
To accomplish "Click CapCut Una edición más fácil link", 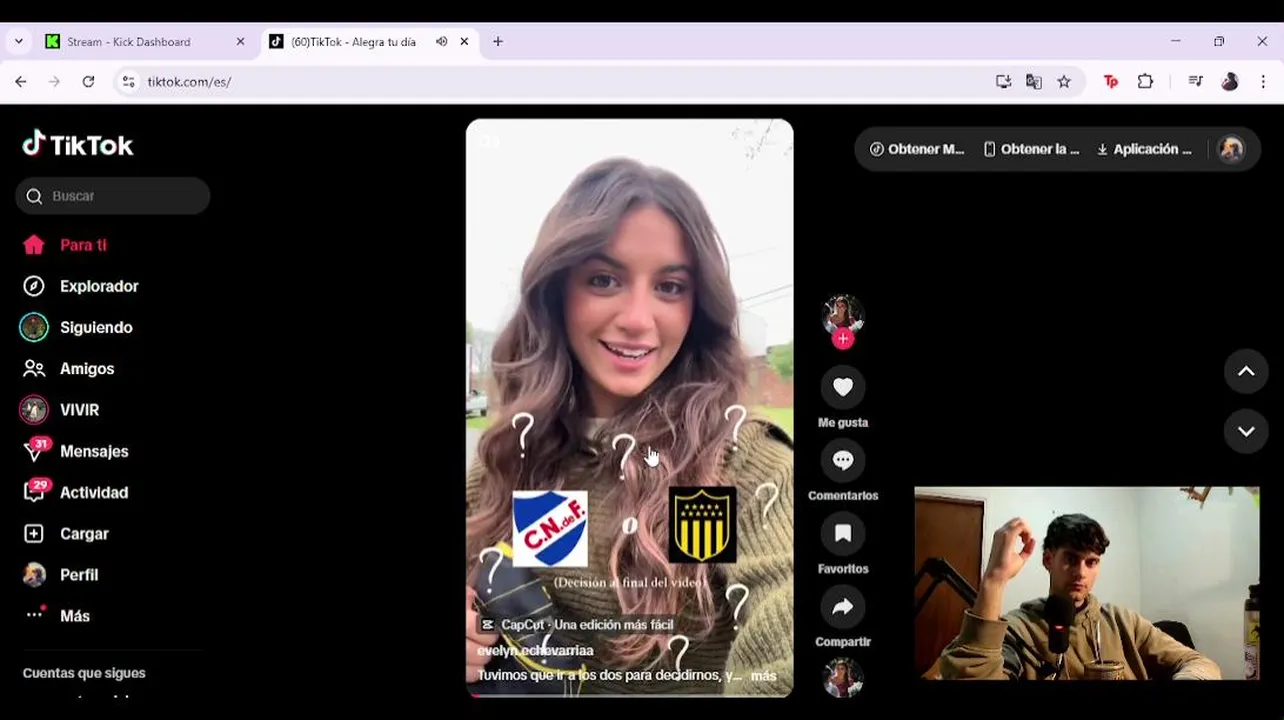I will tap(577, 624).
